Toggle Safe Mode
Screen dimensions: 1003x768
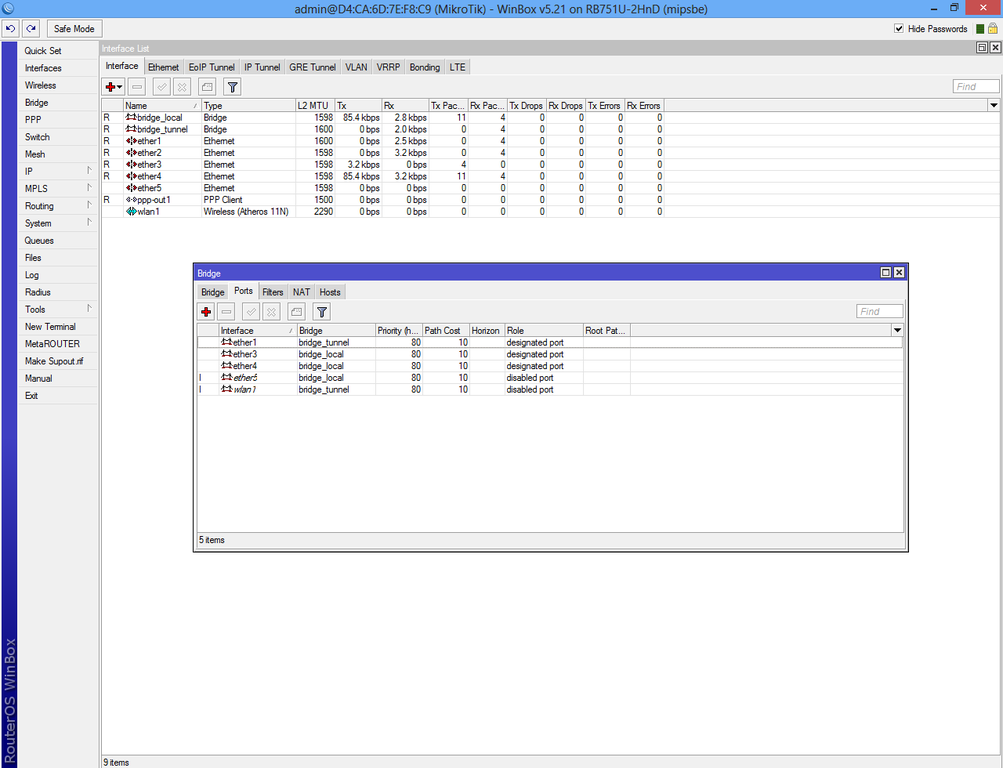pos(74,29)
